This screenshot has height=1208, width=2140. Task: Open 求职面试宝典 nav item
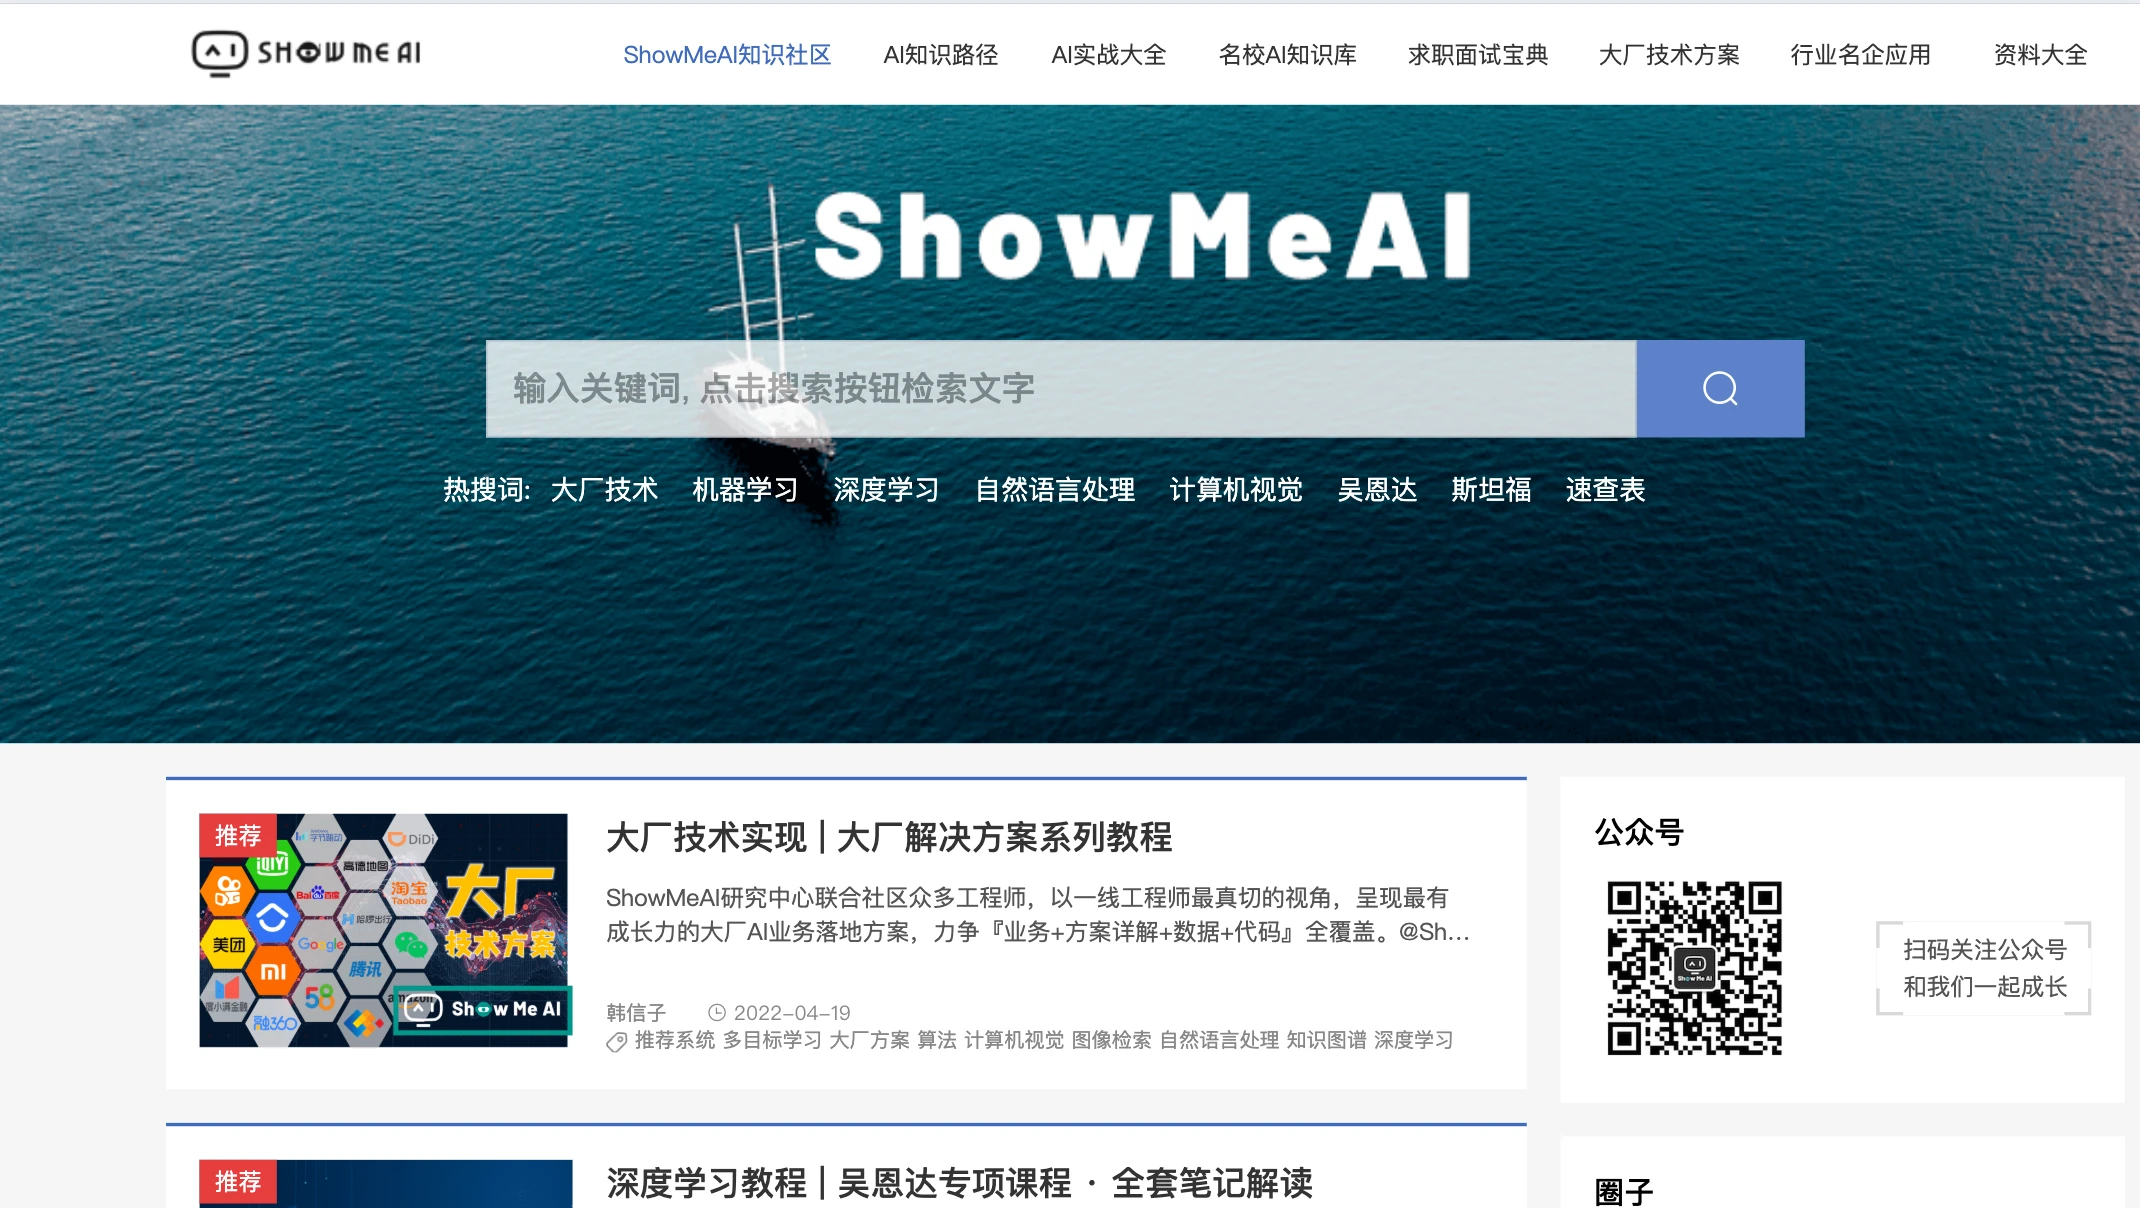[1478, 55]
